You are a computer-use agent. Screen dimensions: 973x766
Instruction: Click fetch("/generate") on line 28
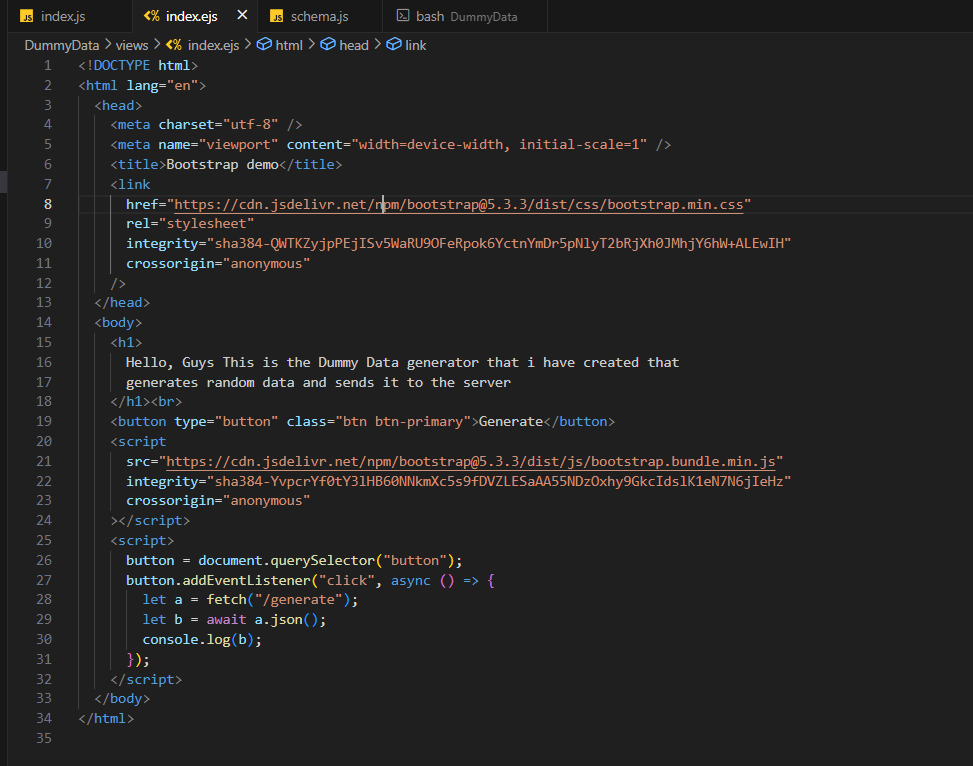pyautogui.click(x=278, y=600)
